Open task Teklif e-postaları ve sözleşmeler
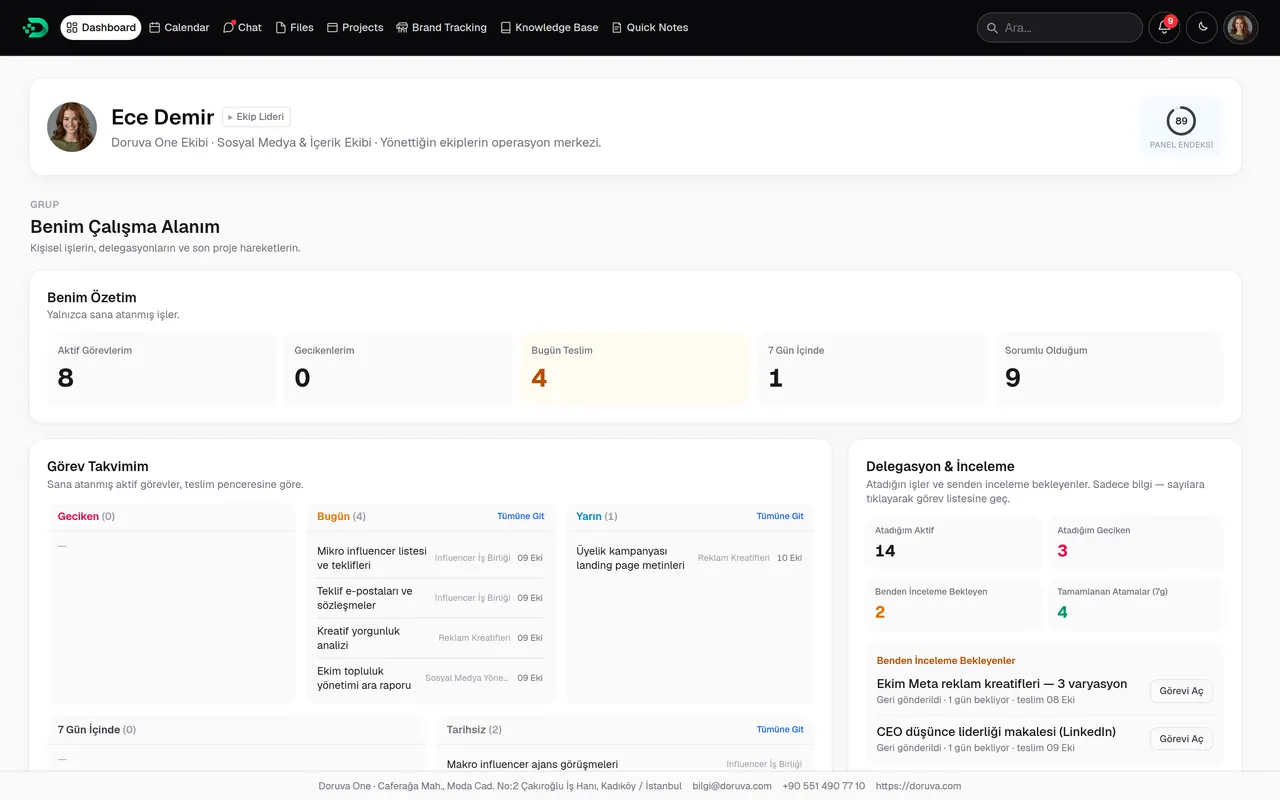This screenshot has height=800, width=1280. 430,598
